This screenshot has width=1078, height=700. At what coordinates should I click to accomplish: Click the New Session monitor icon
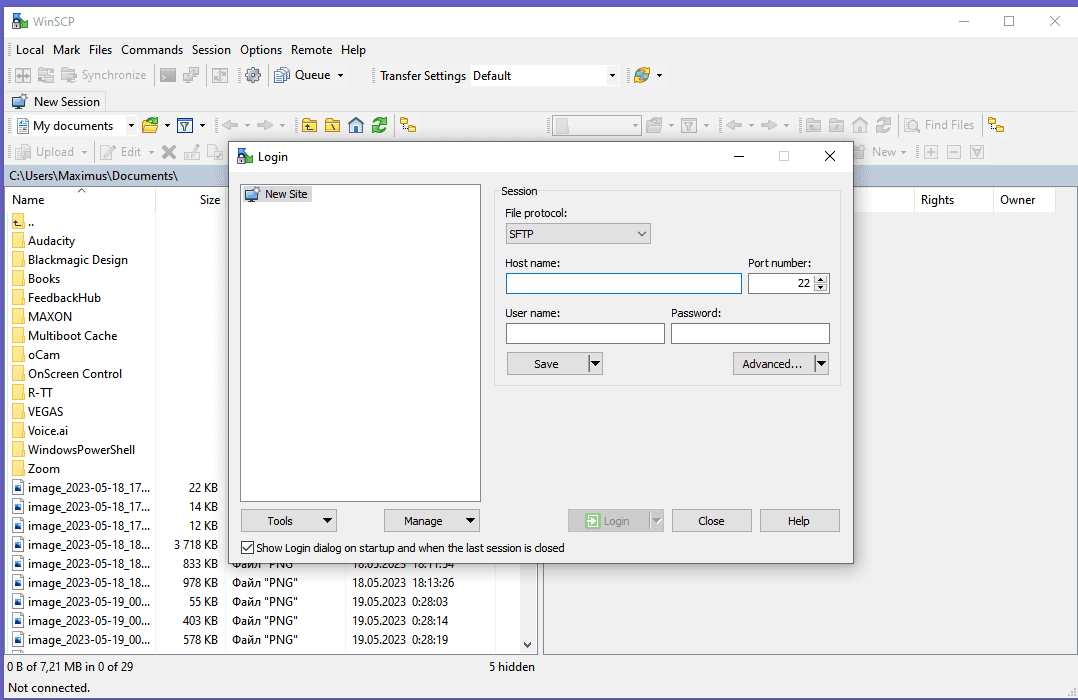pos(19,101)
